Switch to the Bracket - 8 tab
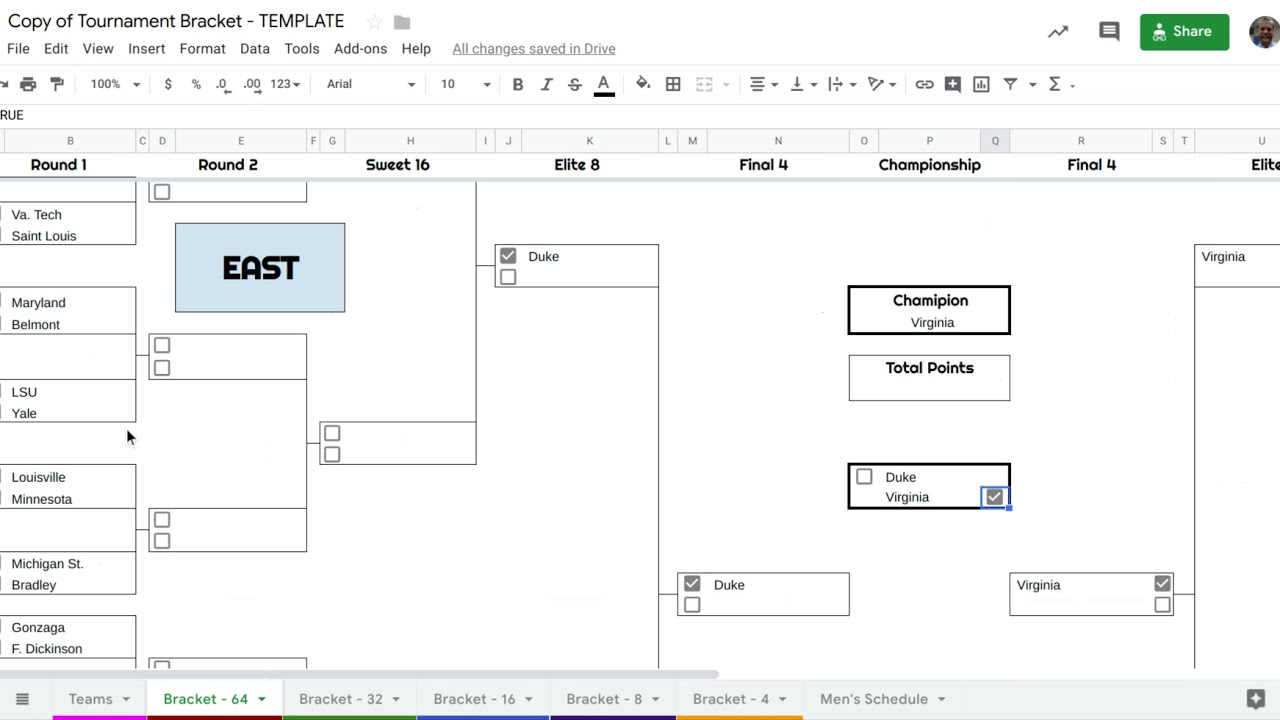 pyautogui.click(x=604, y=699)
